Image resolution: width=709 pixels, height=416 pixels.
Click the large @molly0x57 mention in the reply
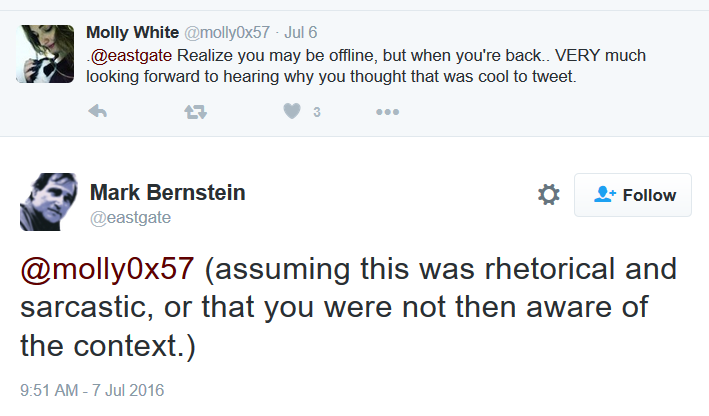pos(107,269)
